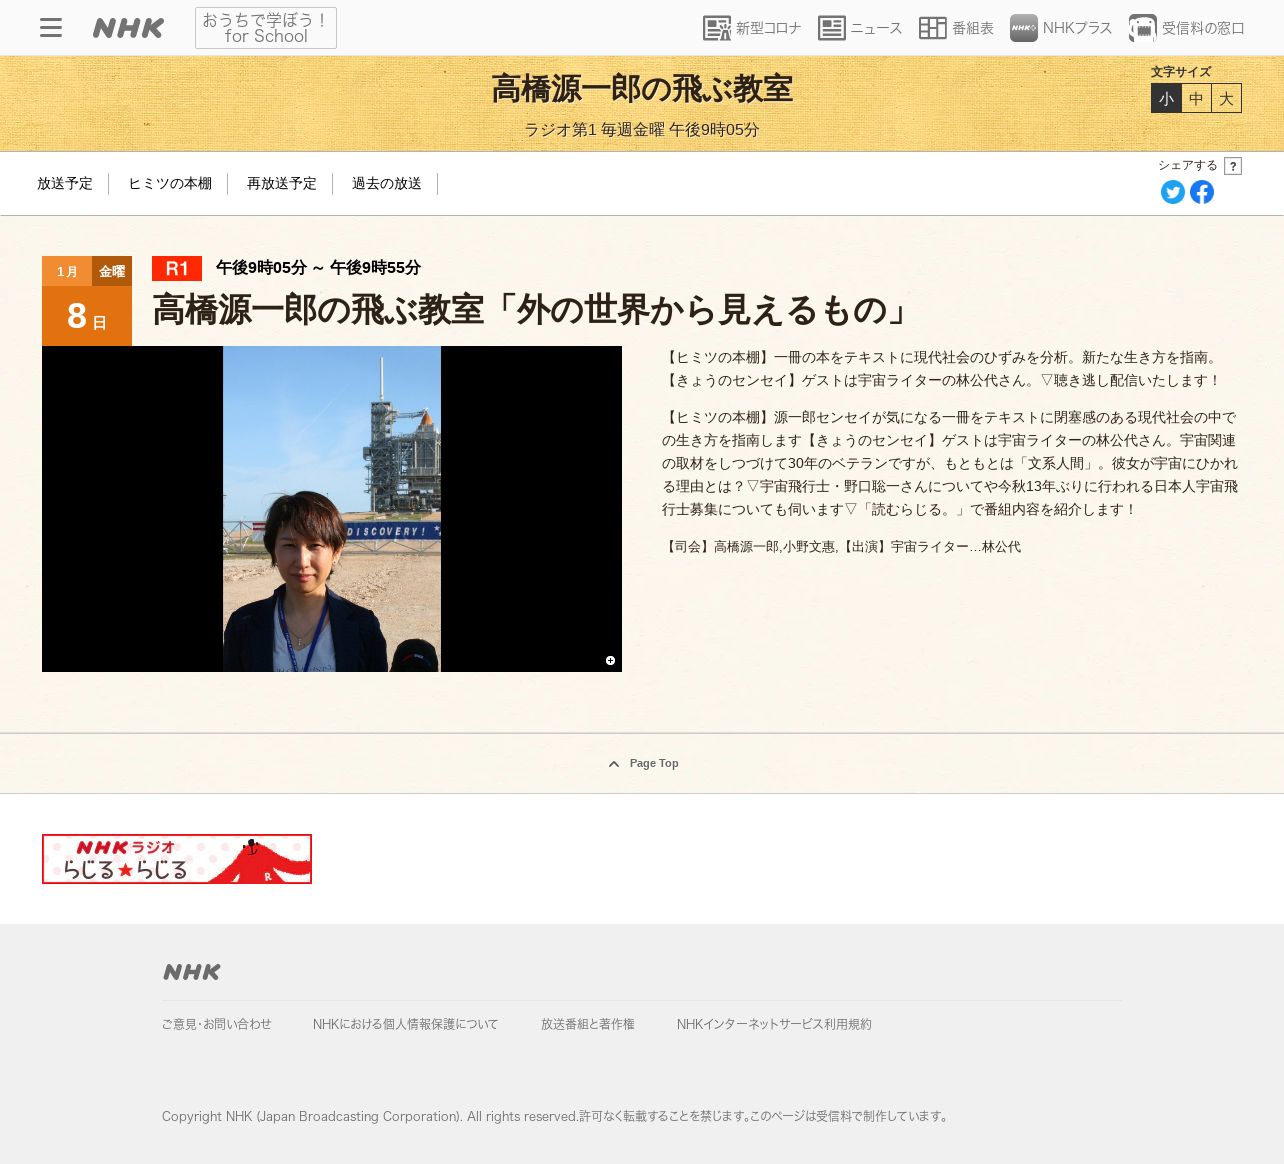Set text size to 小
1284x1164 pixels.
(x=1166, y=98)
